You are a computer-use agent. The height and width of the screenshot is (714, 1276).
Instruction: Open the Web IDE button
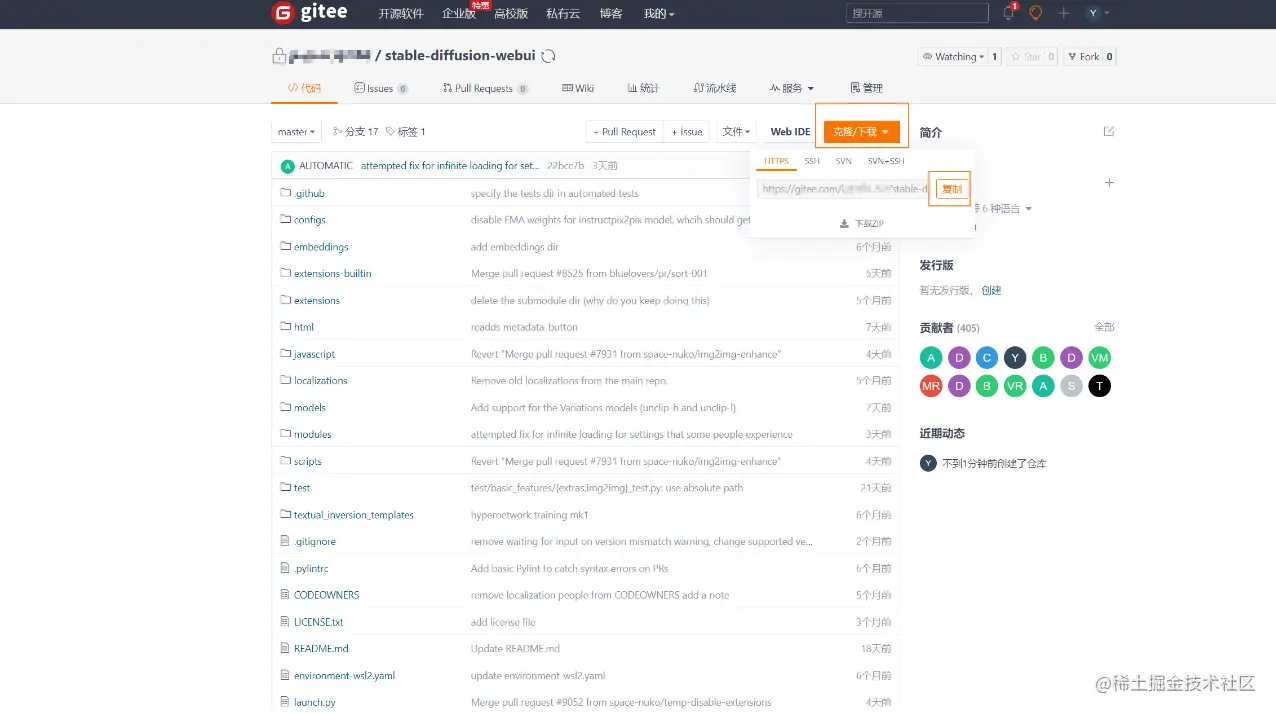pos(790,132)
